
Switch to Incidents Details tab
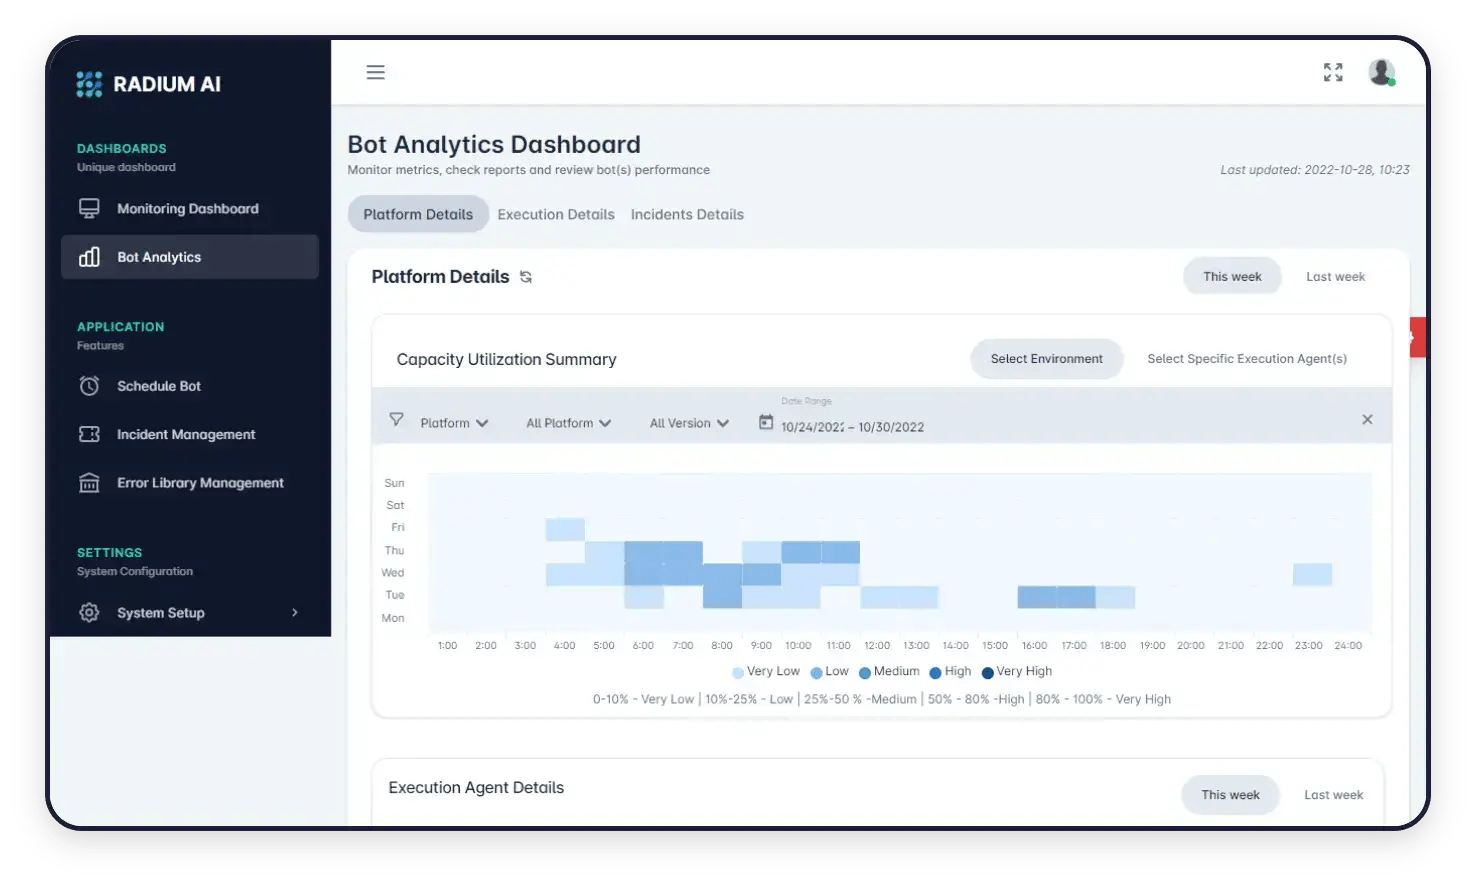click(687, 214)
